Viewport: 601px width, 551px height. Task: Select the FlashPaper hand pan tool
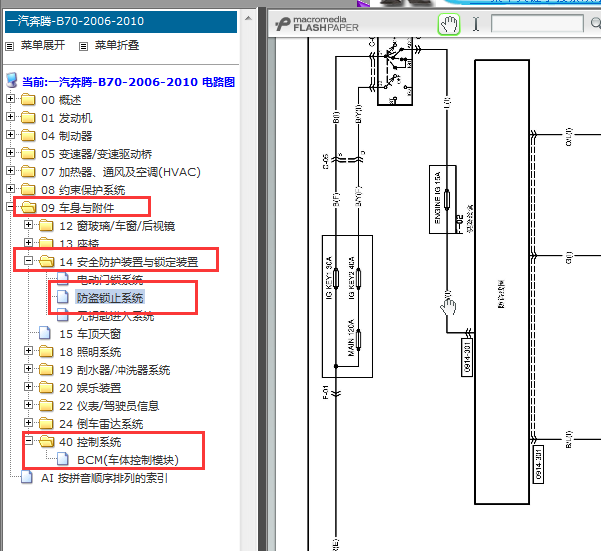pyautogui.click(x=449, y=25)
